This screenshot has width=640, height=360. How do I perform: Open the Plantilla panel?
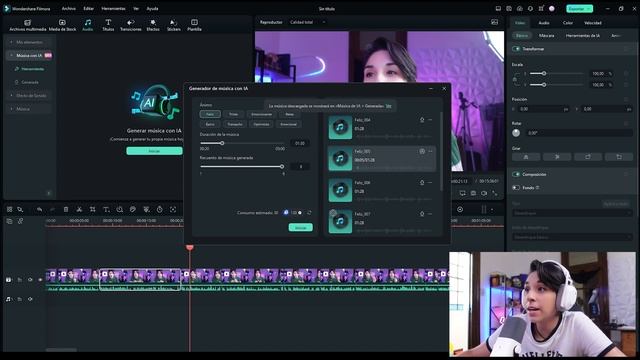click(194, 25)
